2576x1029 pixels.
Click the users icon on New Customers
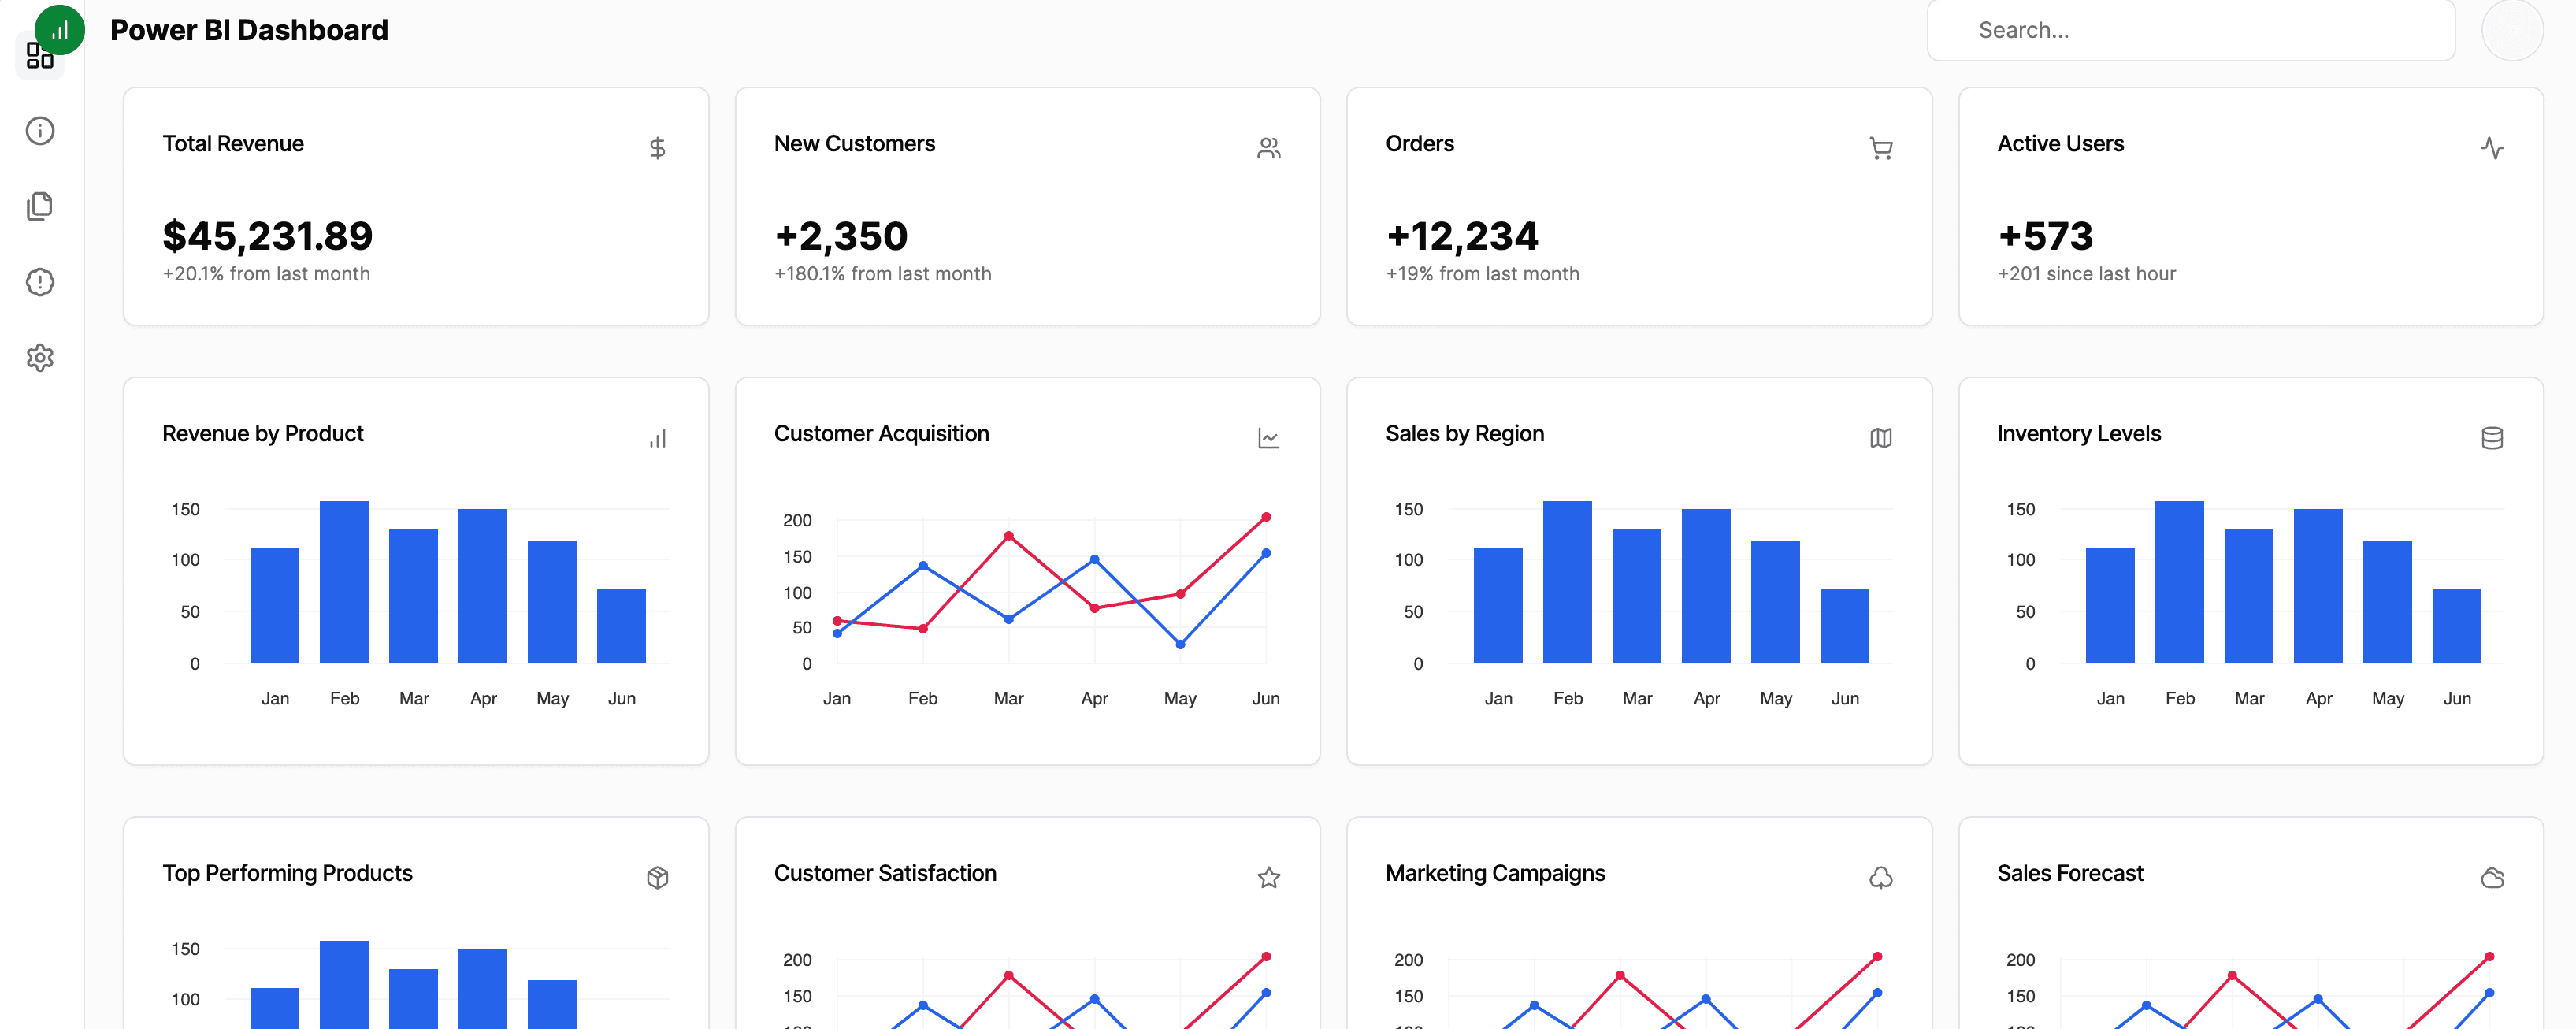coord(1268,148)
